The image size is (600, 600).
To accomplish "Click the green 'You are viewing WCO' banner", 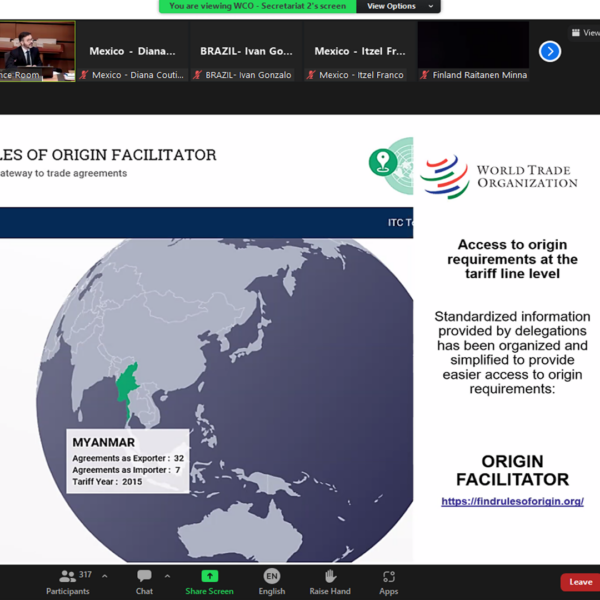I will click(x=258, y=6).
